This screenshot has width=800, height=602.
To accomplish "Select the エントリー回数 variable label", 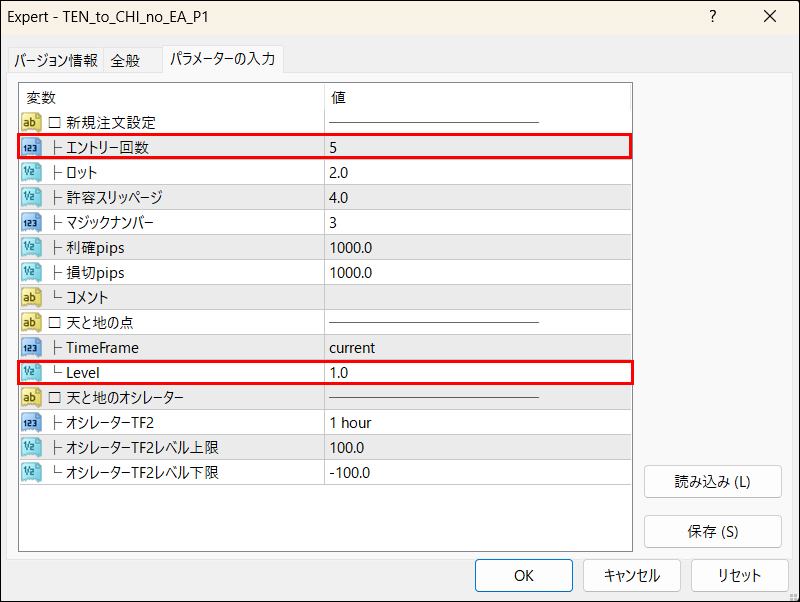I will point(107,147).
